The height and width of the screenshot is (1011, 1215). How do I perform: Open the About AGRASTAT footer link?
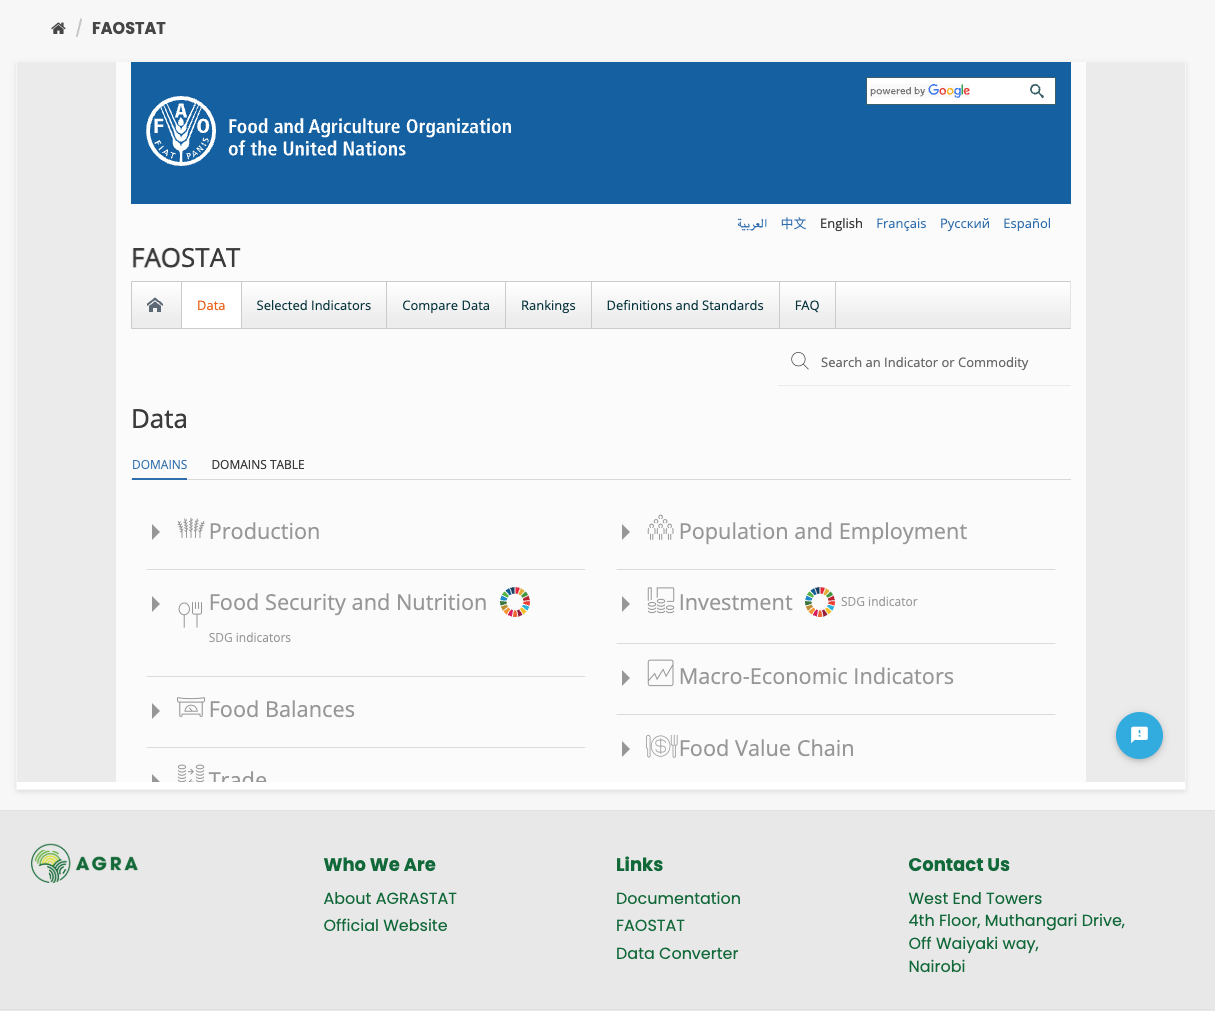pos(390,898)
